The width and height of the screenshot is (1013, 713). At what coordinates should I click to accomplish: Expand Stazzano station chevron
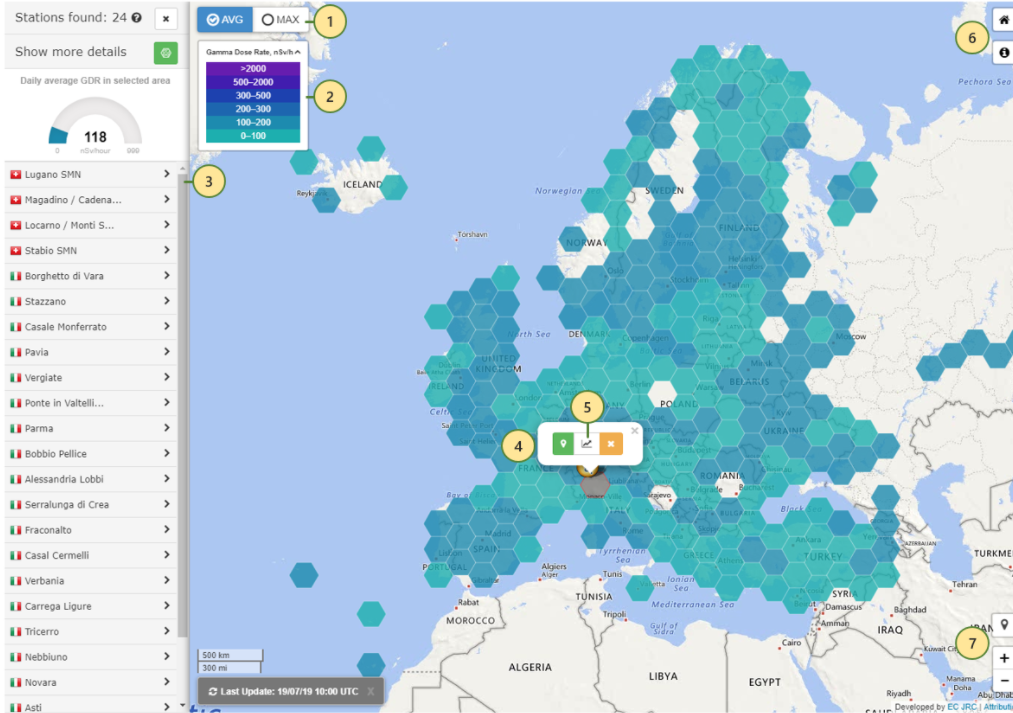[x=167, y=301]
